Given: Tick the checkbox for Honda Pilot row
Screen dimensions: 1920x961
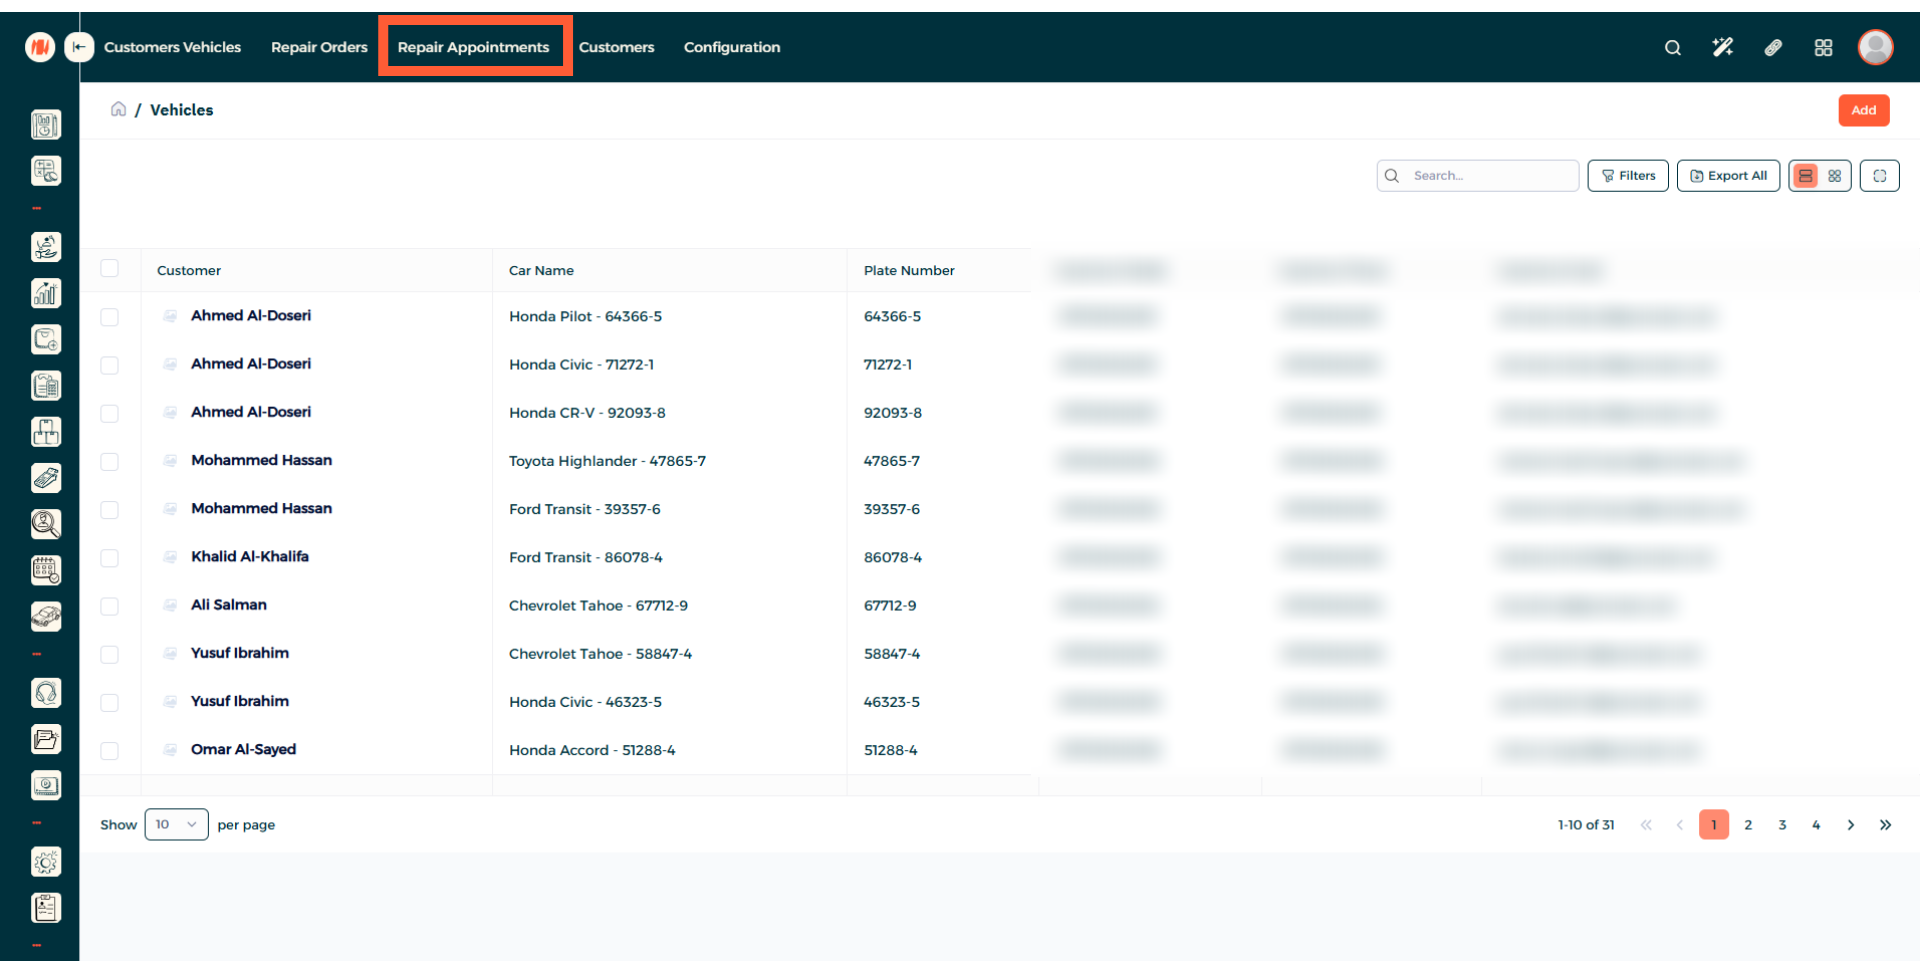Looking at the screenshot, I should (x=110, y=317).
